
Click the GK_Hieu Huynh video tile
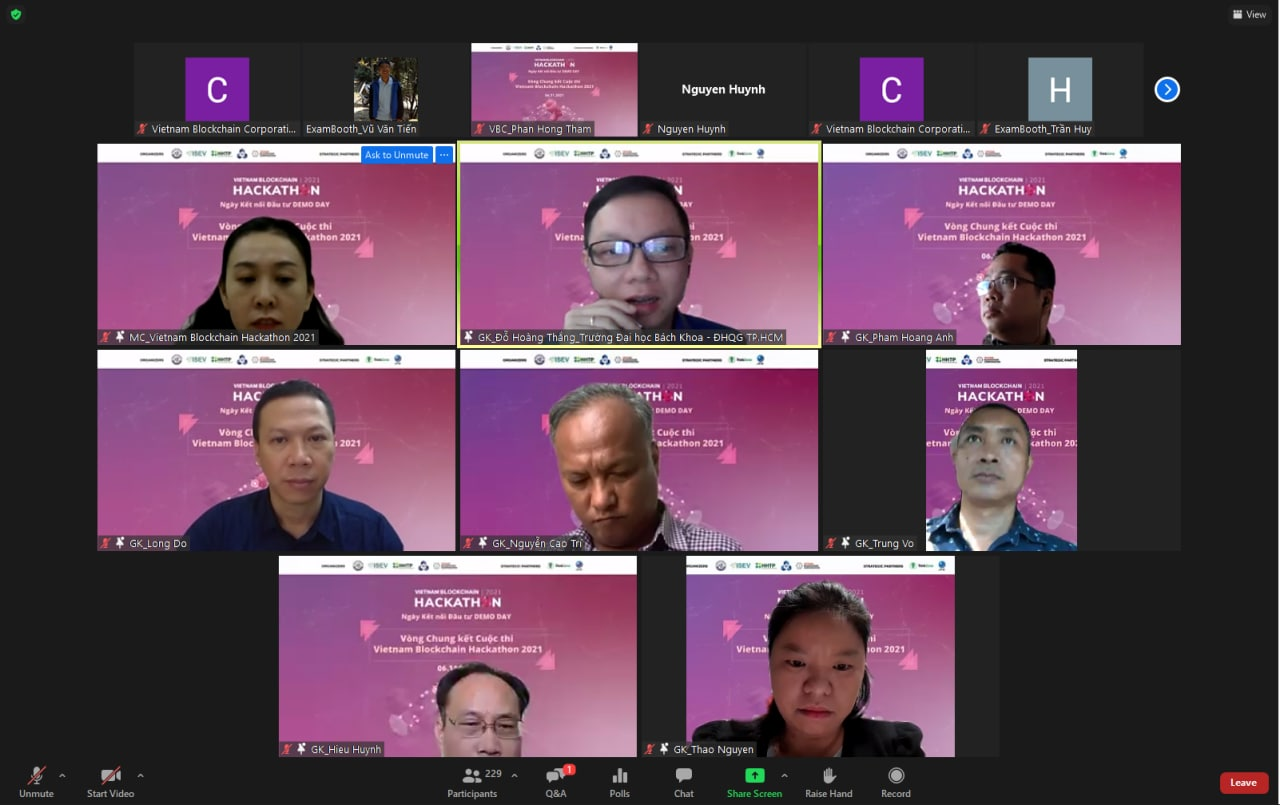pyautogui.click(x=458, y=656)
